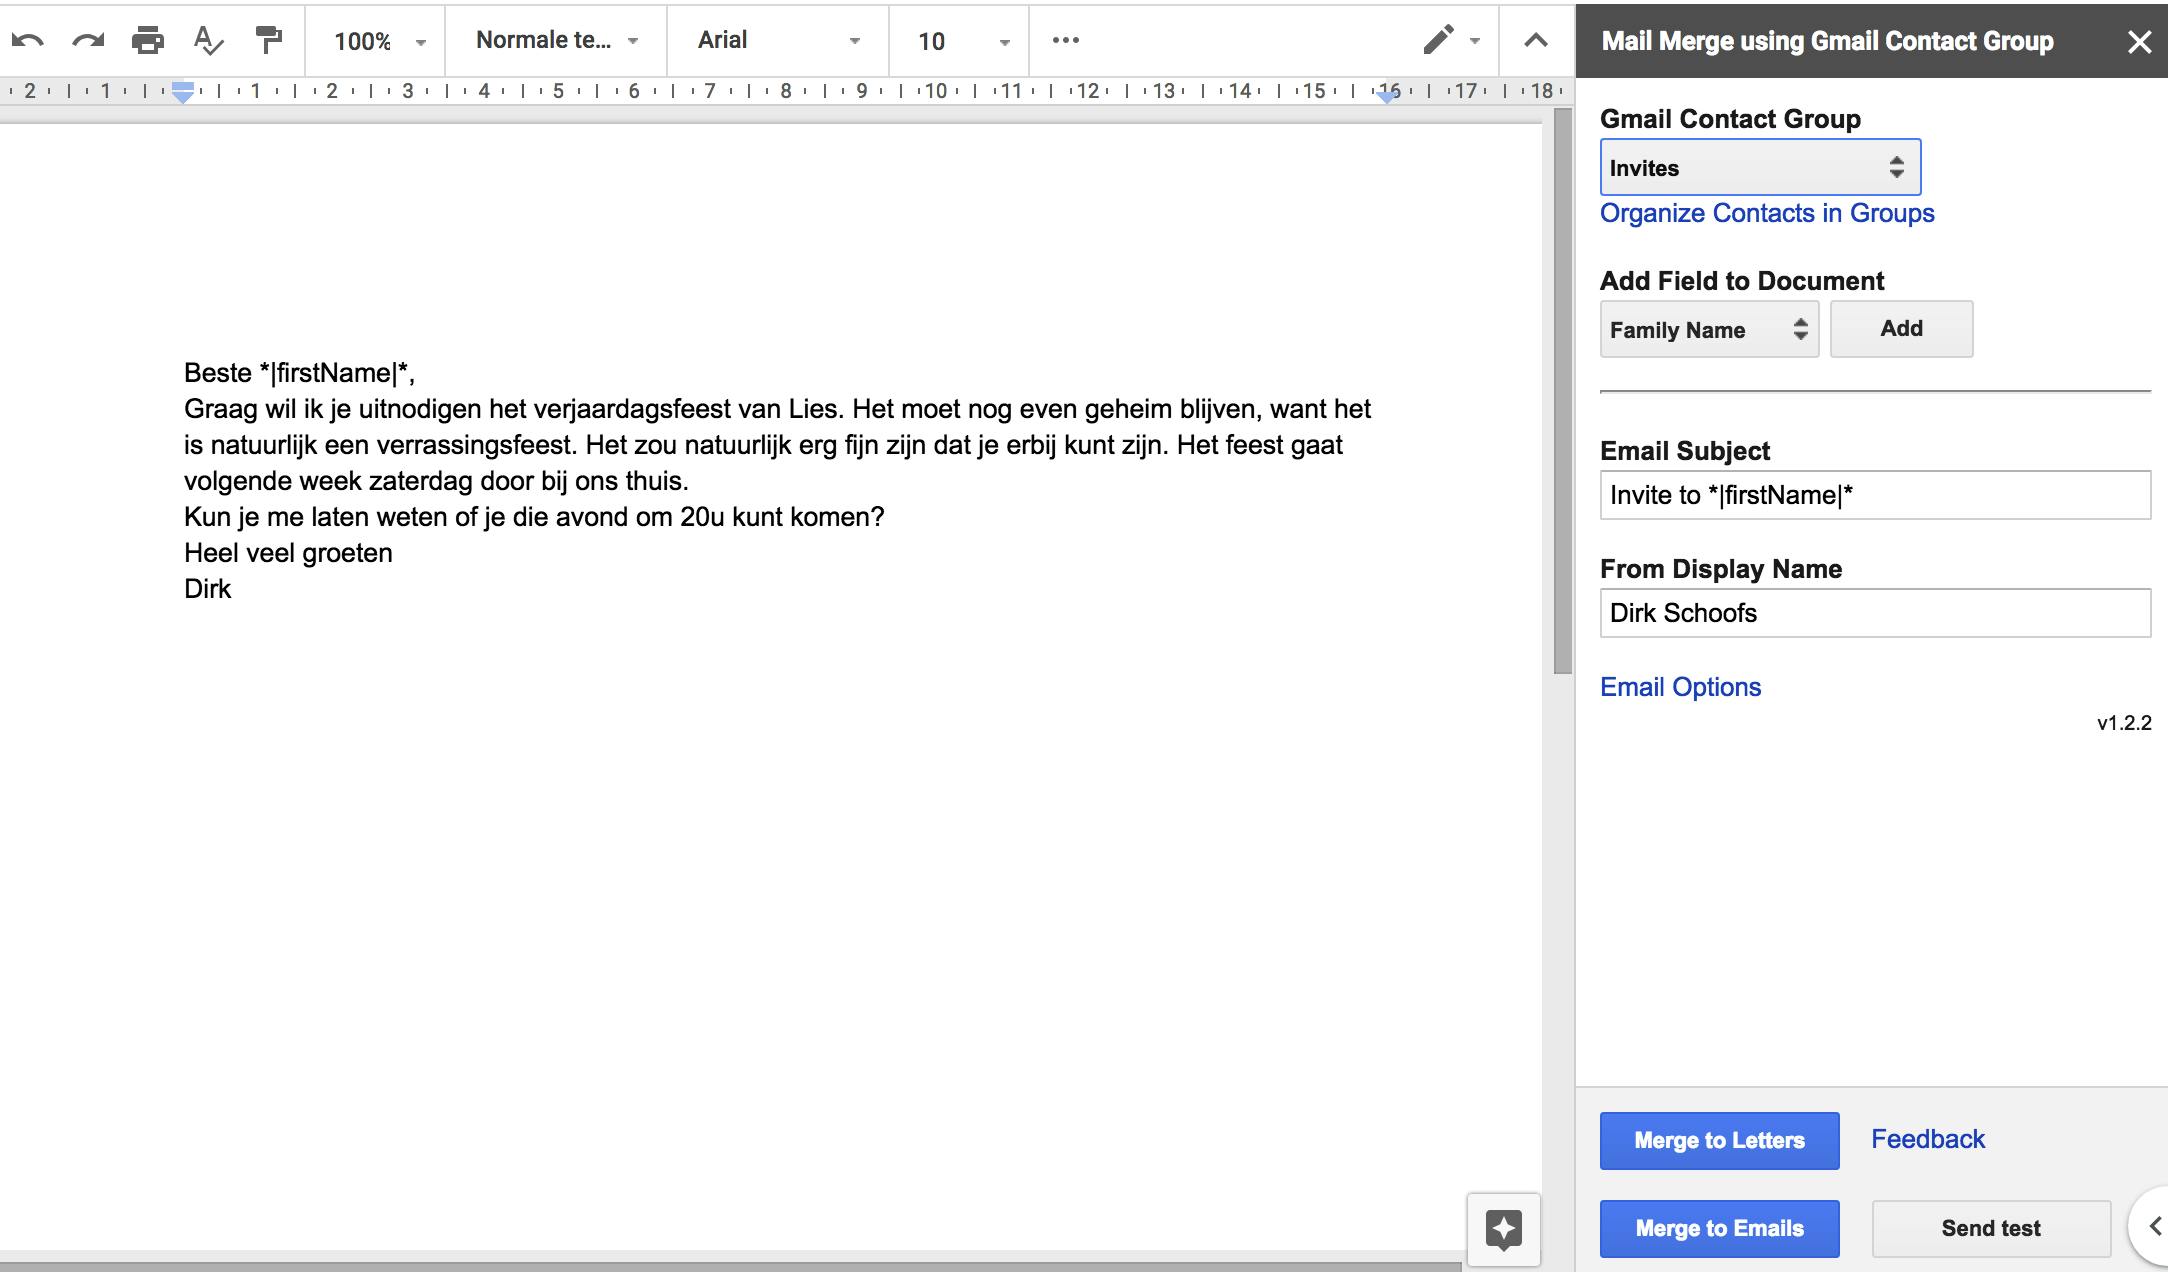Click the print icon
The width and height of the screenshot is (2168, 1272).
pos(148,40)
